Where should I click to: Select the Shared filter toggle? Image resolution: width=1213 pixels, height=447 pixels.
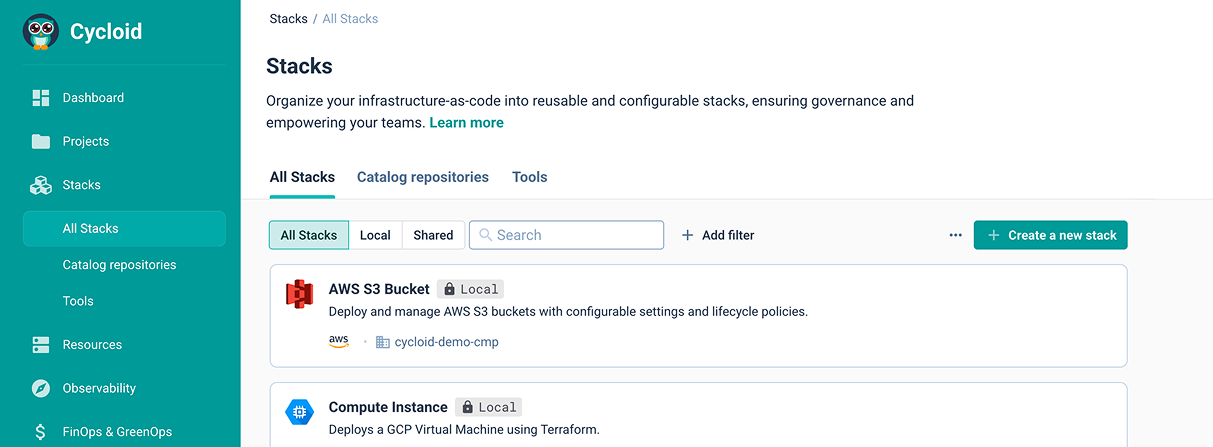coord(433,235)
